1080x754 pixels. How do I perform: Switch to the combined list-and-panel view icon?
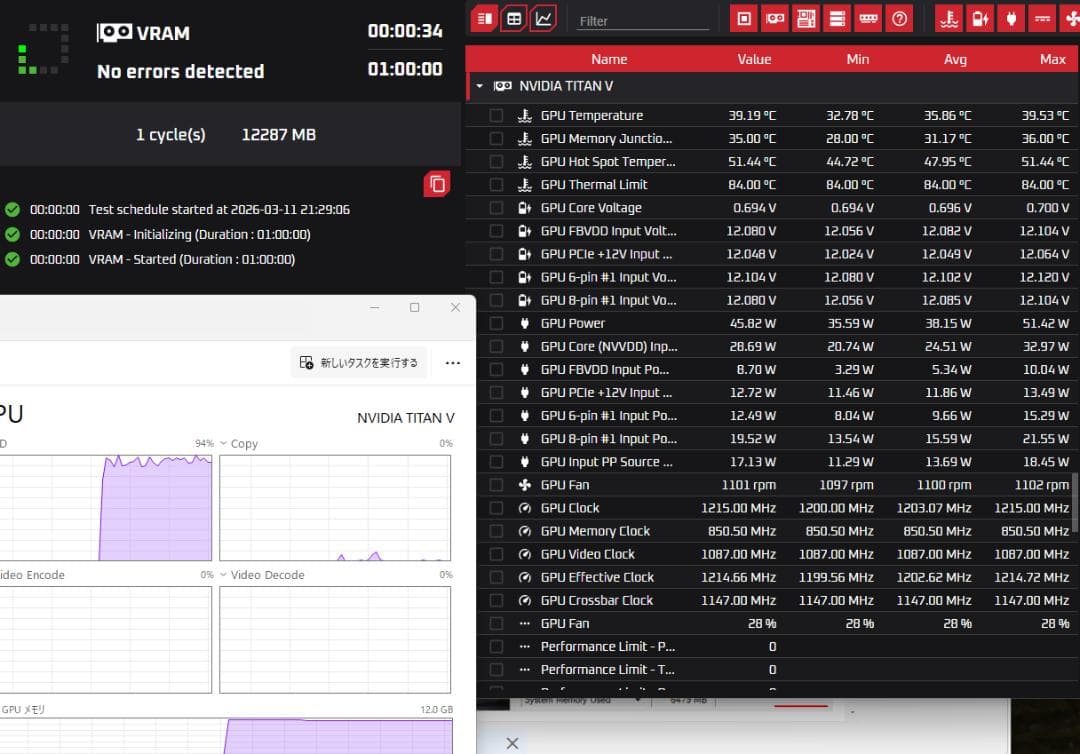pos(485,19)
